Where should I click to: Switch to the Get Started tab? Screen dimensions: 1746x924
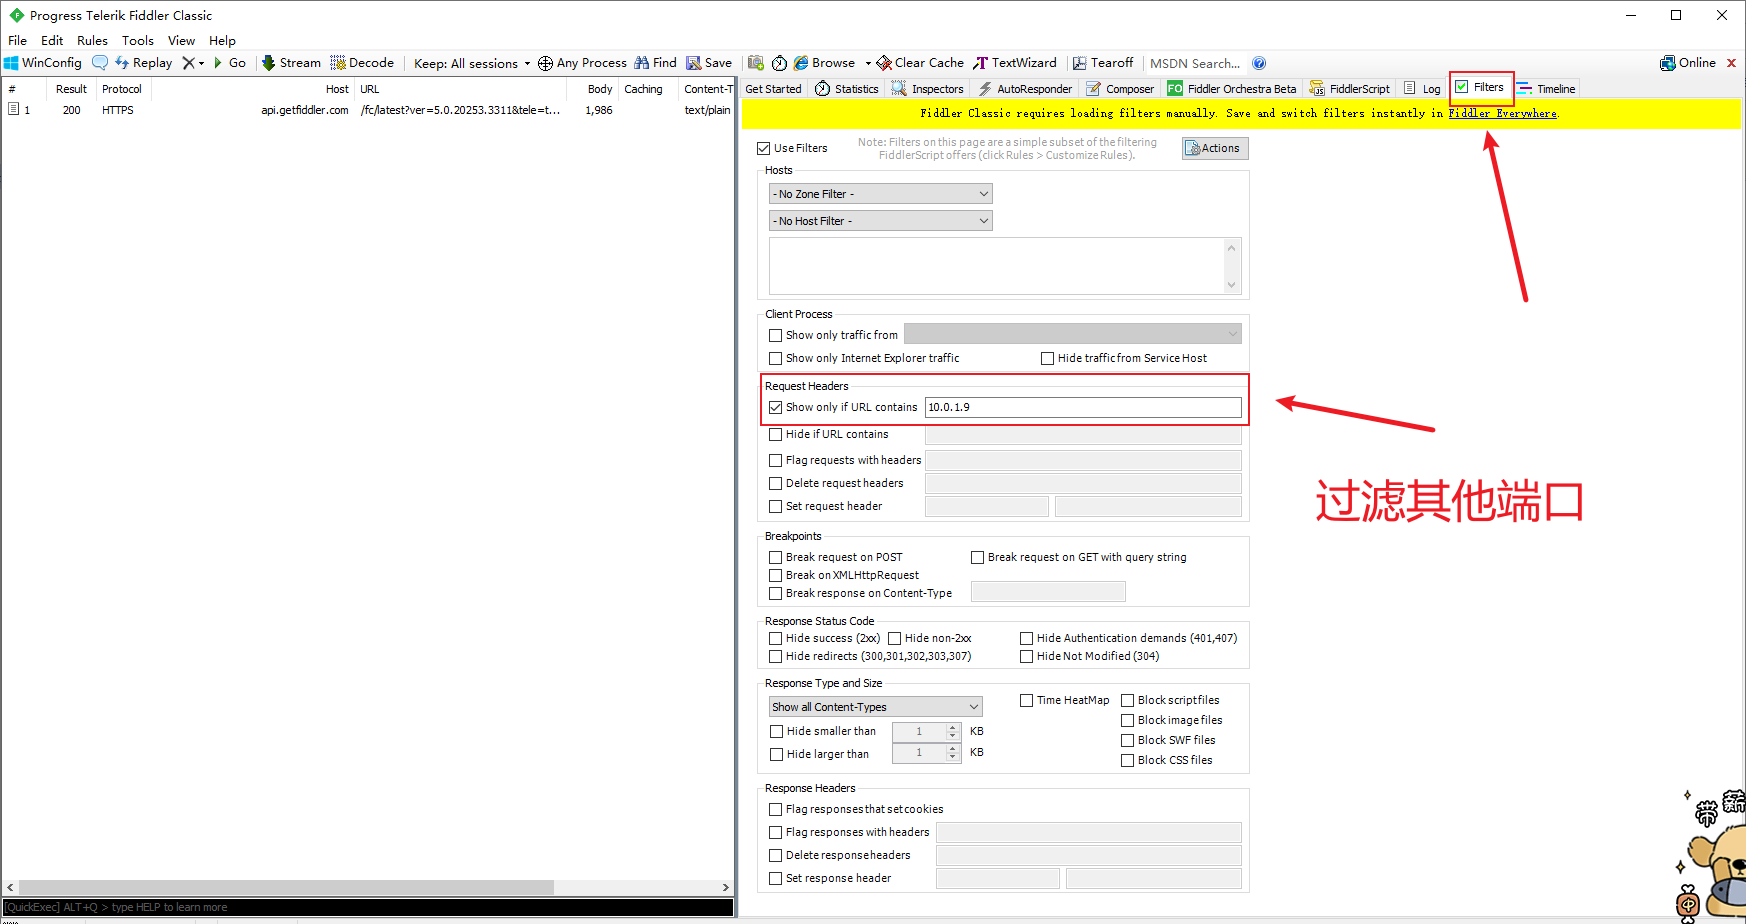(x=774, y=89)
